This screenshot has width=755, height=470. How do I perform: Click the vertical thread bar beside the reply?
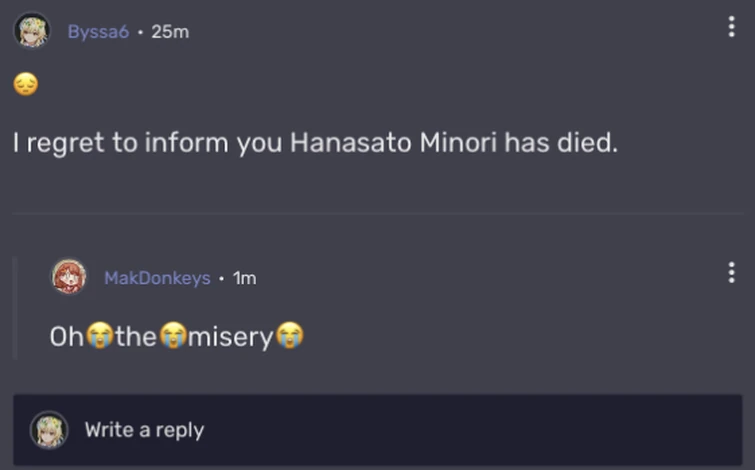click(15, 307)
